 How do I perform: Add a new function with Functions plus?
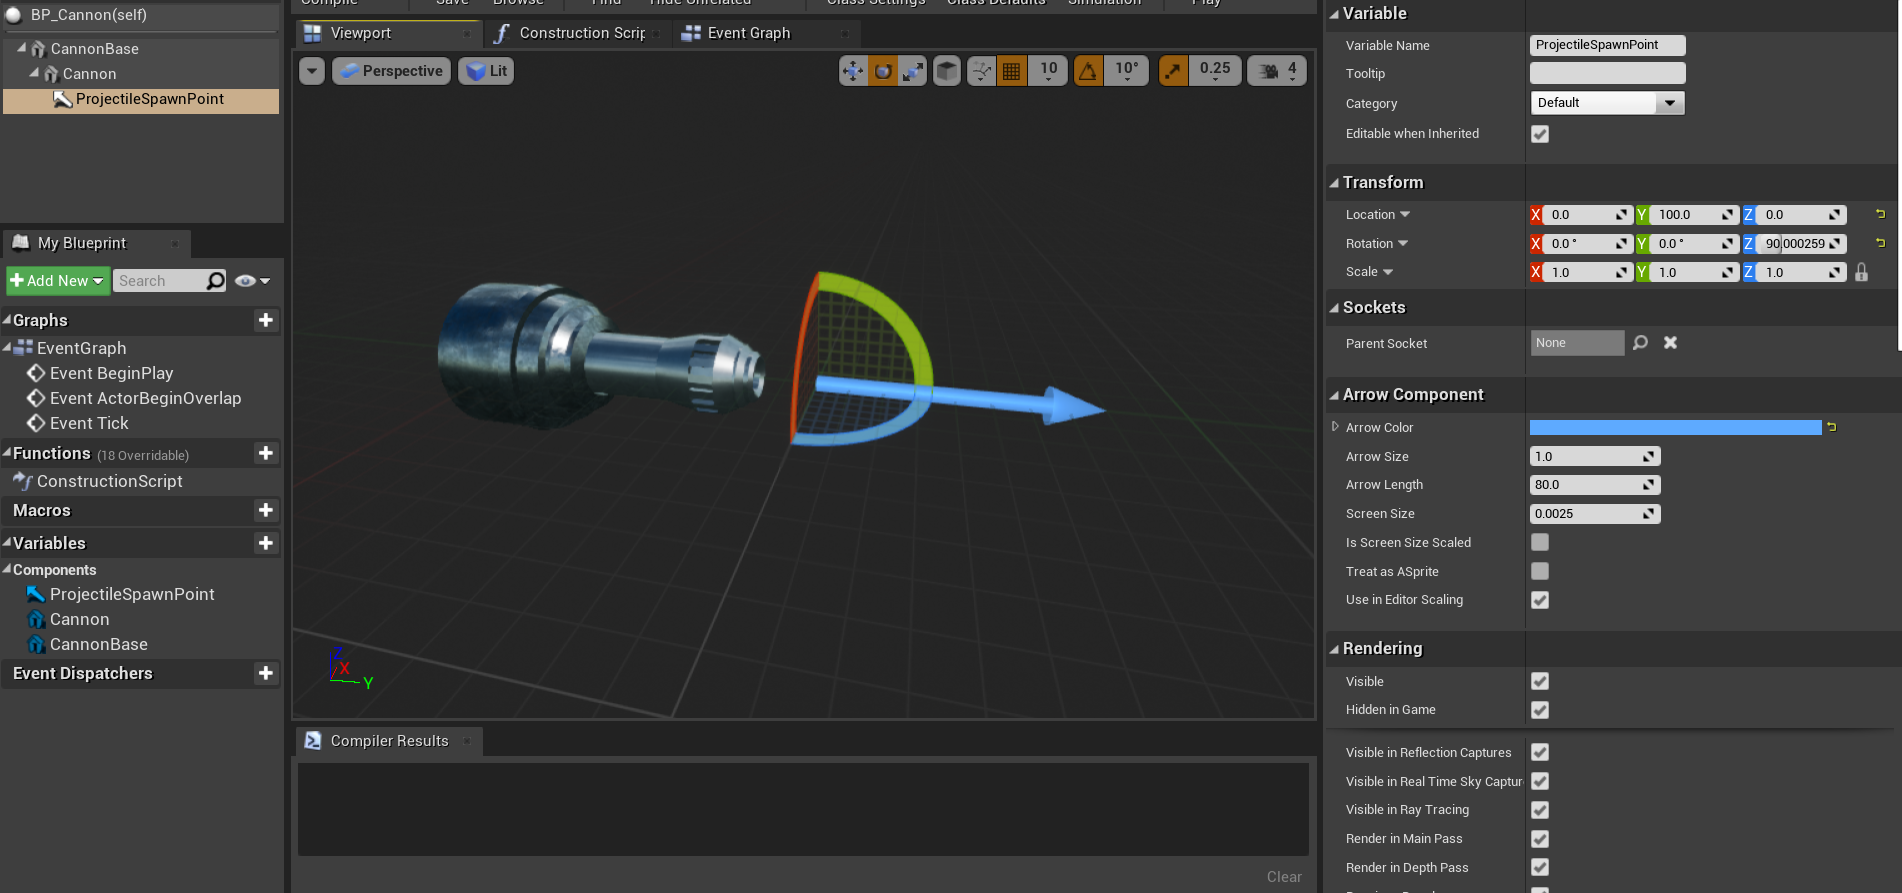click(266, 453)
